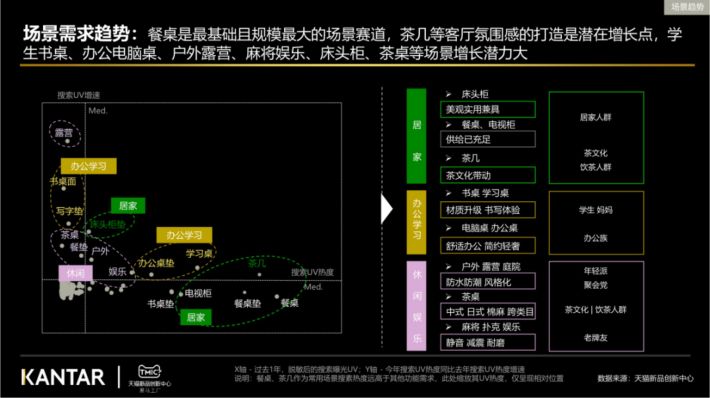Screen dimensions: 710x398
Task: Click the 防水防潮 风格化 box
Action: pyautogui.click(x=488, y=282)
